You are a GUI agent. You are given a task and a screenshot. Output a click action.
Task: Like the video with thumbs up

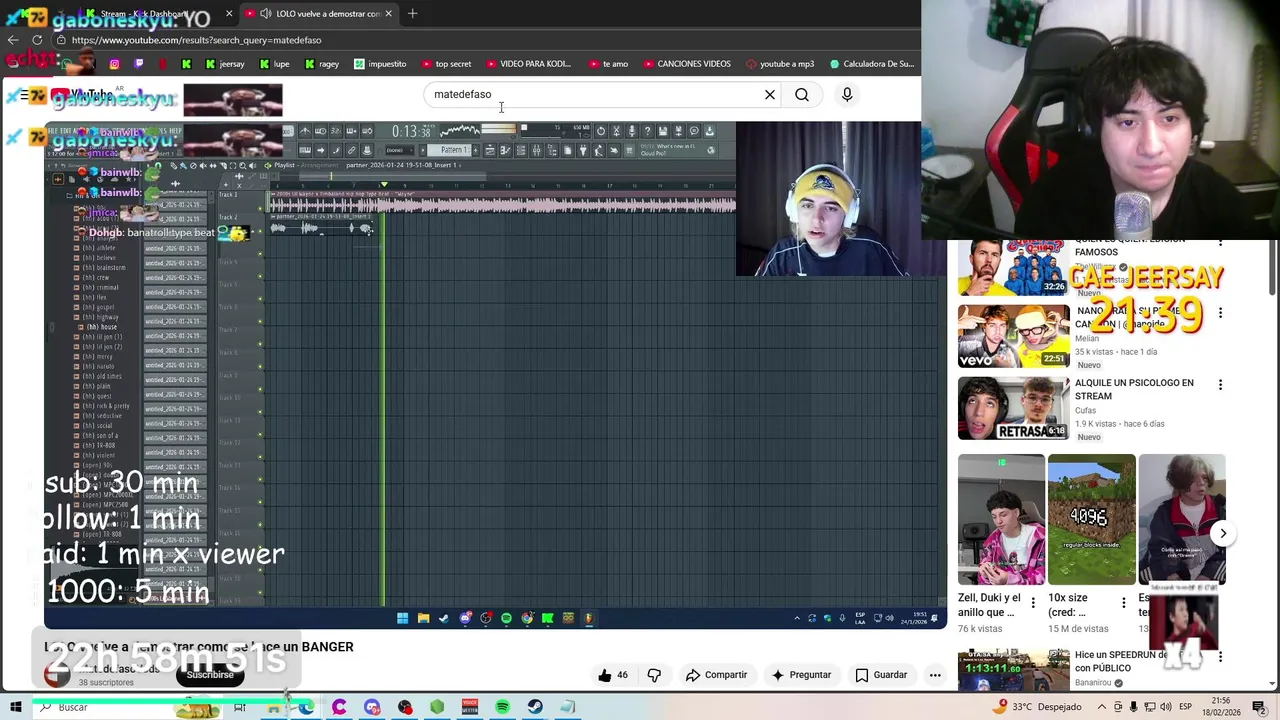[x=613, y=675]
